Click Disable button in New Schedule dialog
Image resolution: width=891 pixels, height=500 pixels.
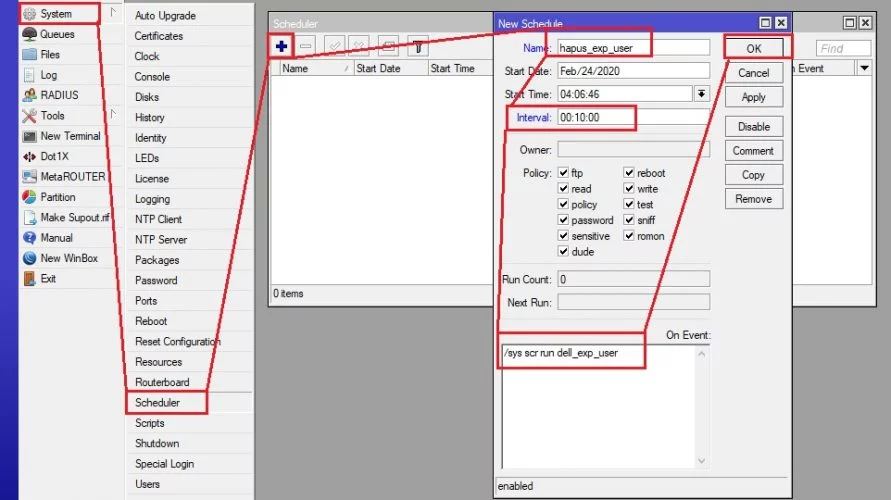754,127
